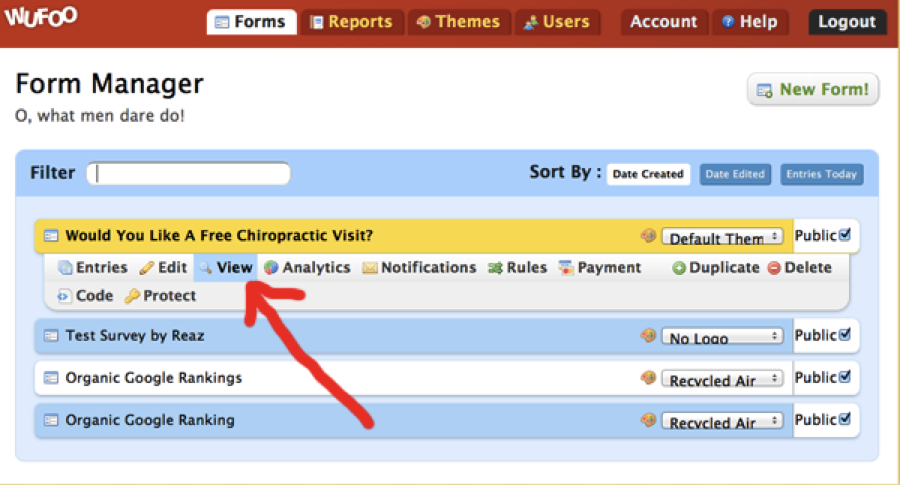Click the green Duplicate plus icon

coord(679,268)
